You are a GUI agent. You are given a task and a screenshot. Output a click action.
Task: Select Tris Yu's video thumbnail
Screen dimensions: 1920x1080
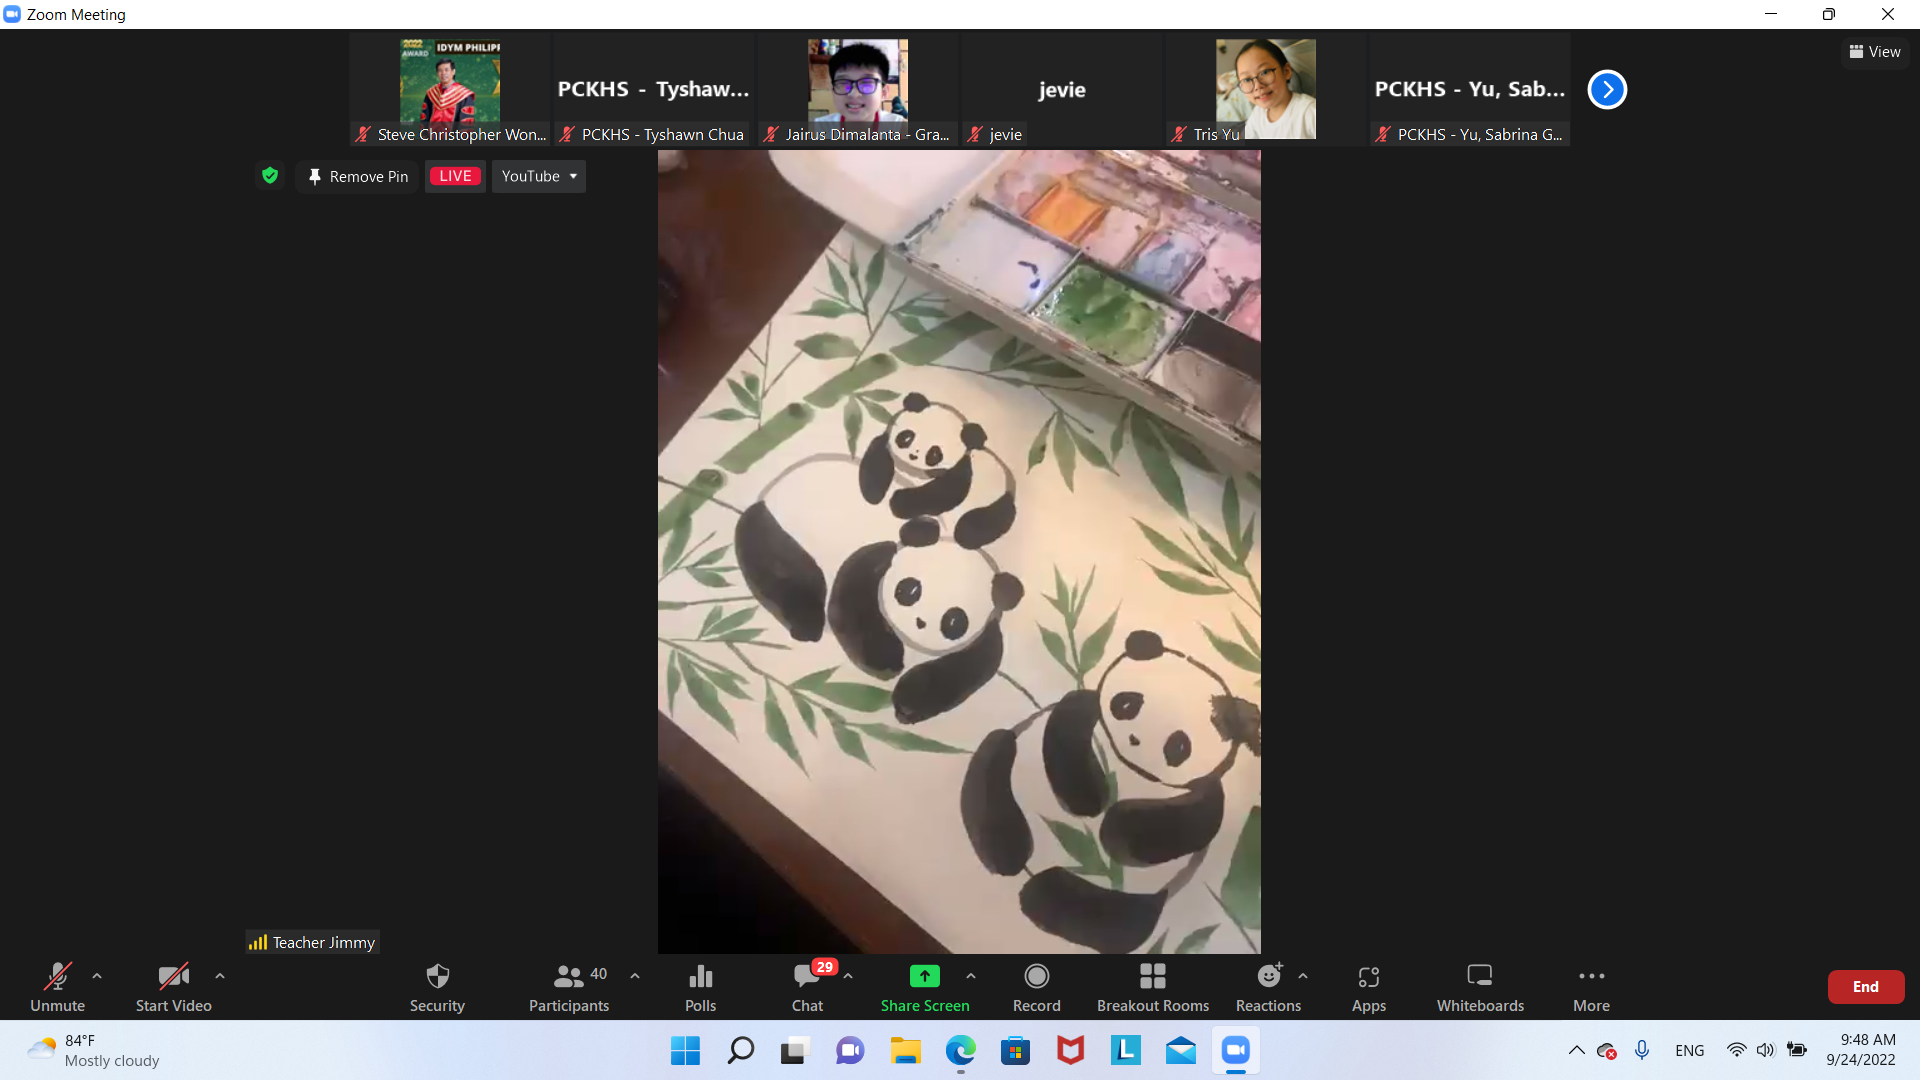[1266, 89]
